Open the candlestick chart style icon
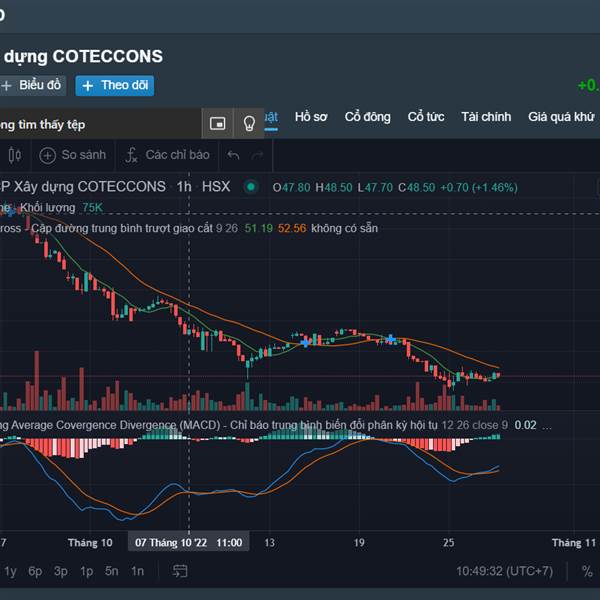This screenshot has width=600, height=600. point(15,155)
